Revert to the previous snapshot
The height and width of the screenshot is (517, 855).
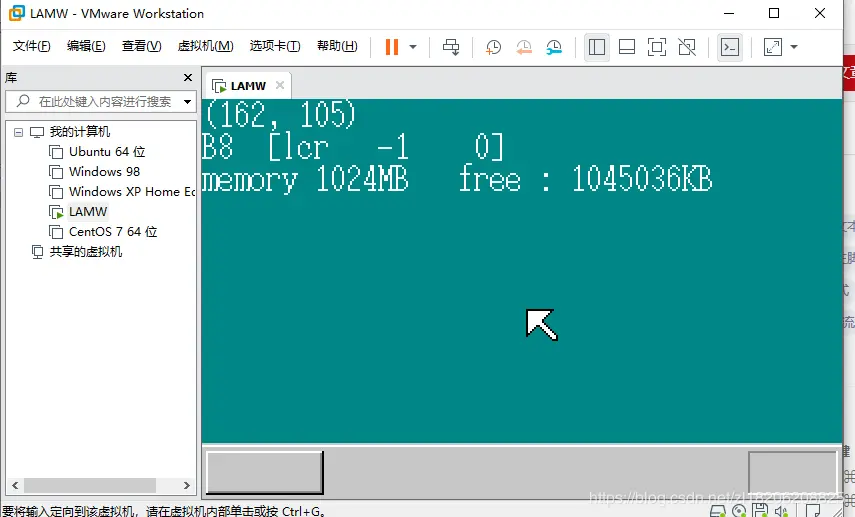(523, 47)
